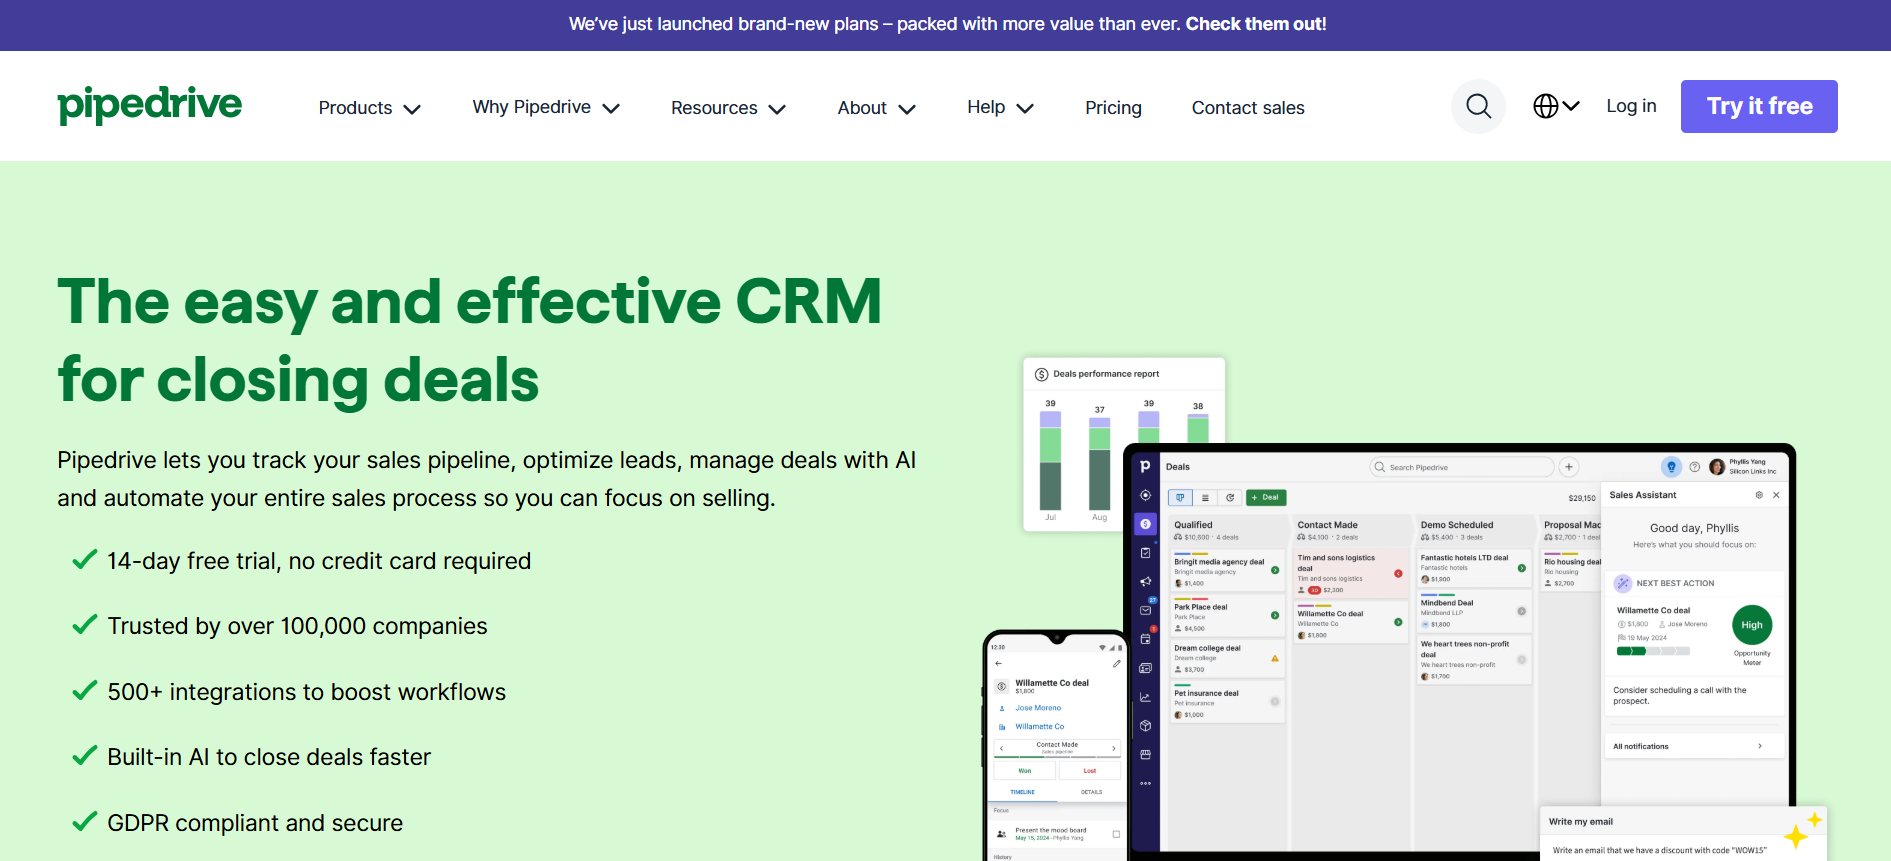
Task: Open the Mail icon with 27 badge
Action: [x=1146, y=609]
